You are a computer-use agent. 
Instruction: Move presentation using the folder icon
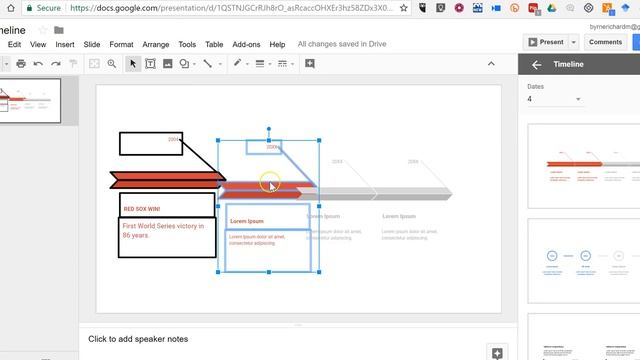pos(59,30)
